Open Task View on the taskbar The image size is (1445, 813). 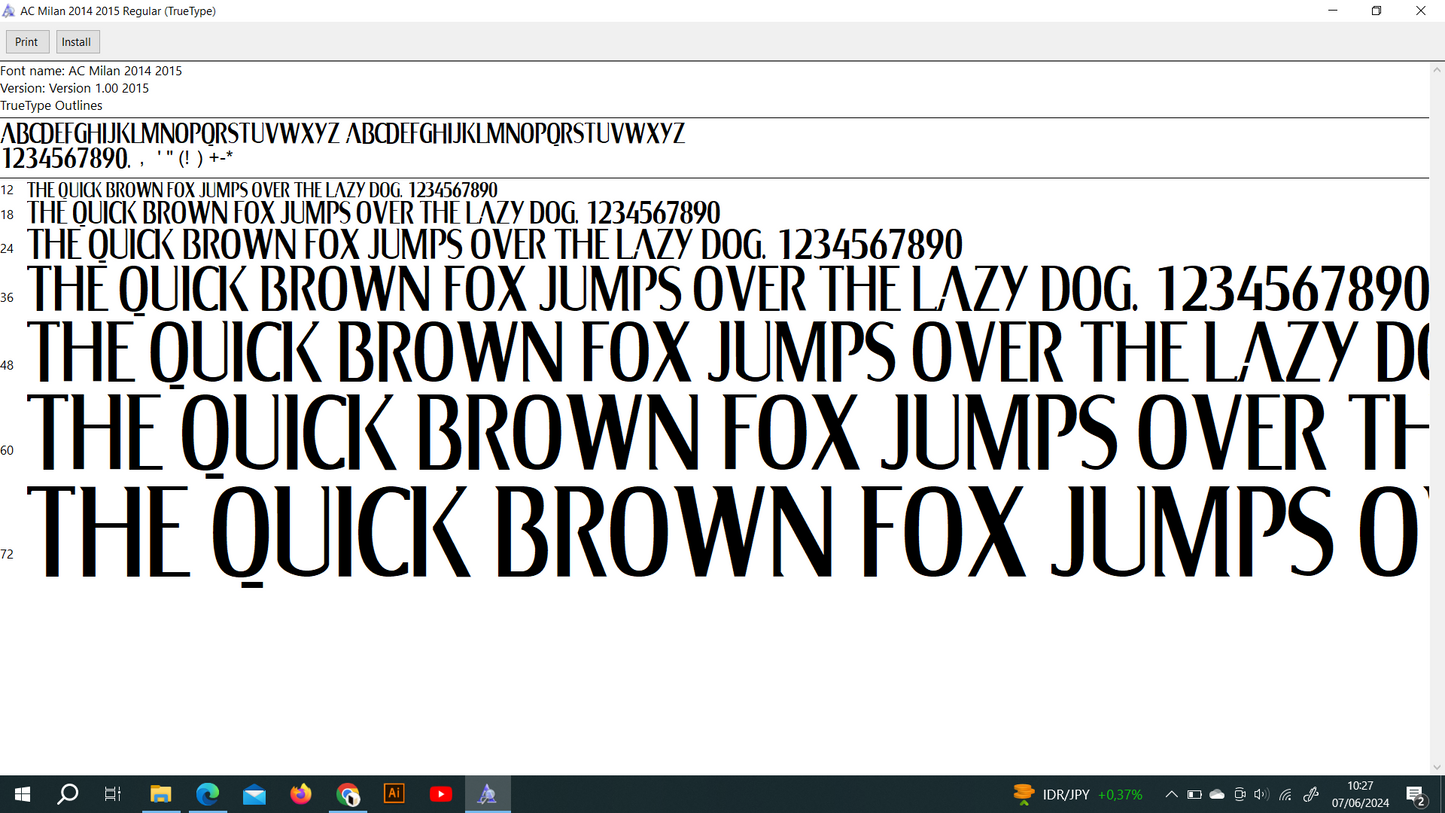coord(113,794)
